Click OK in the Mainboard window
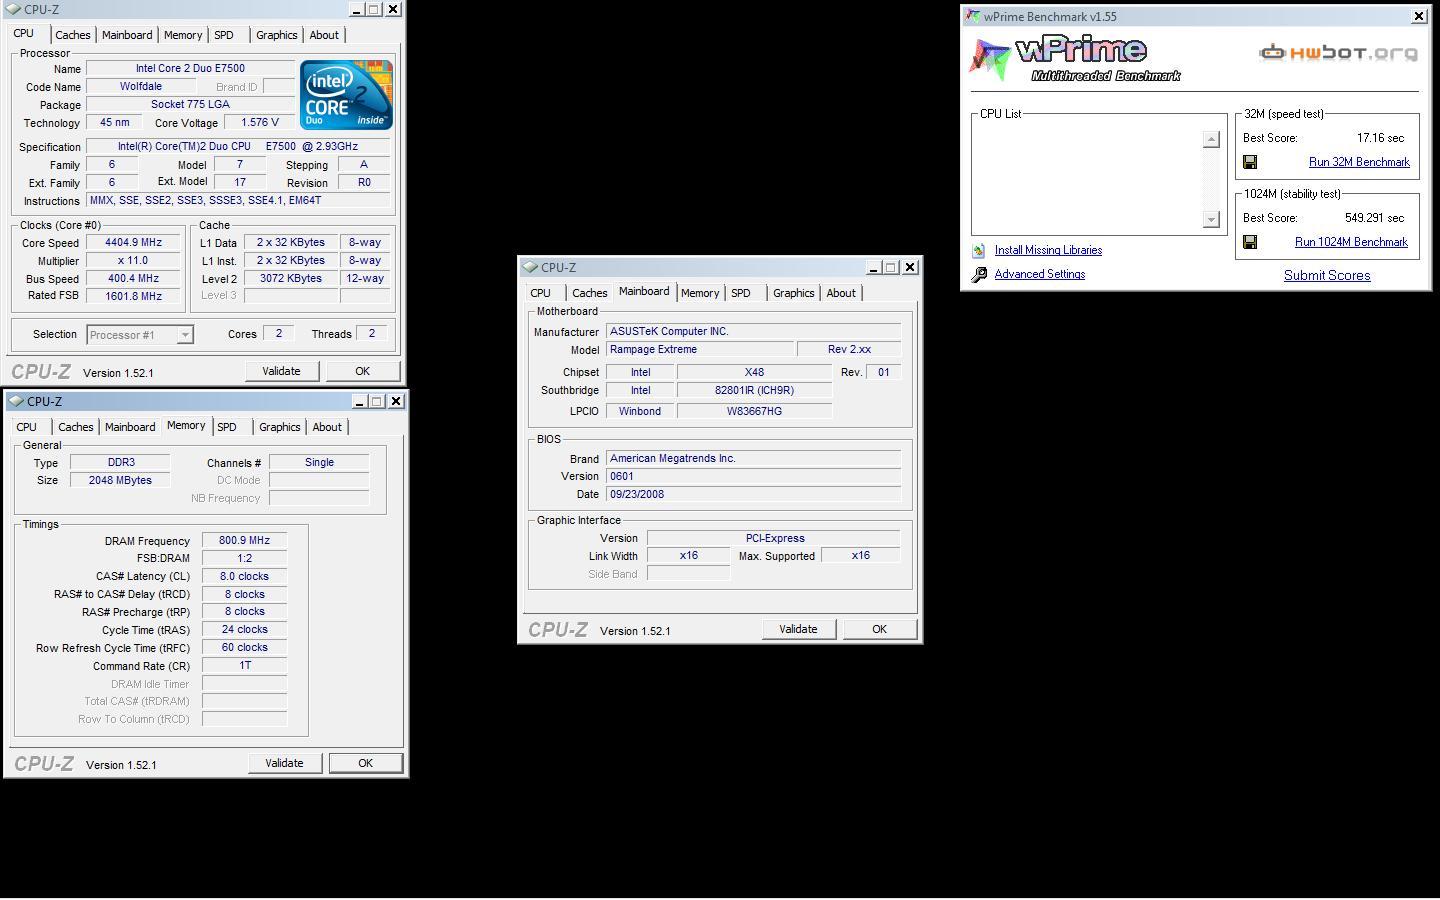 click(x=880, y=629)
